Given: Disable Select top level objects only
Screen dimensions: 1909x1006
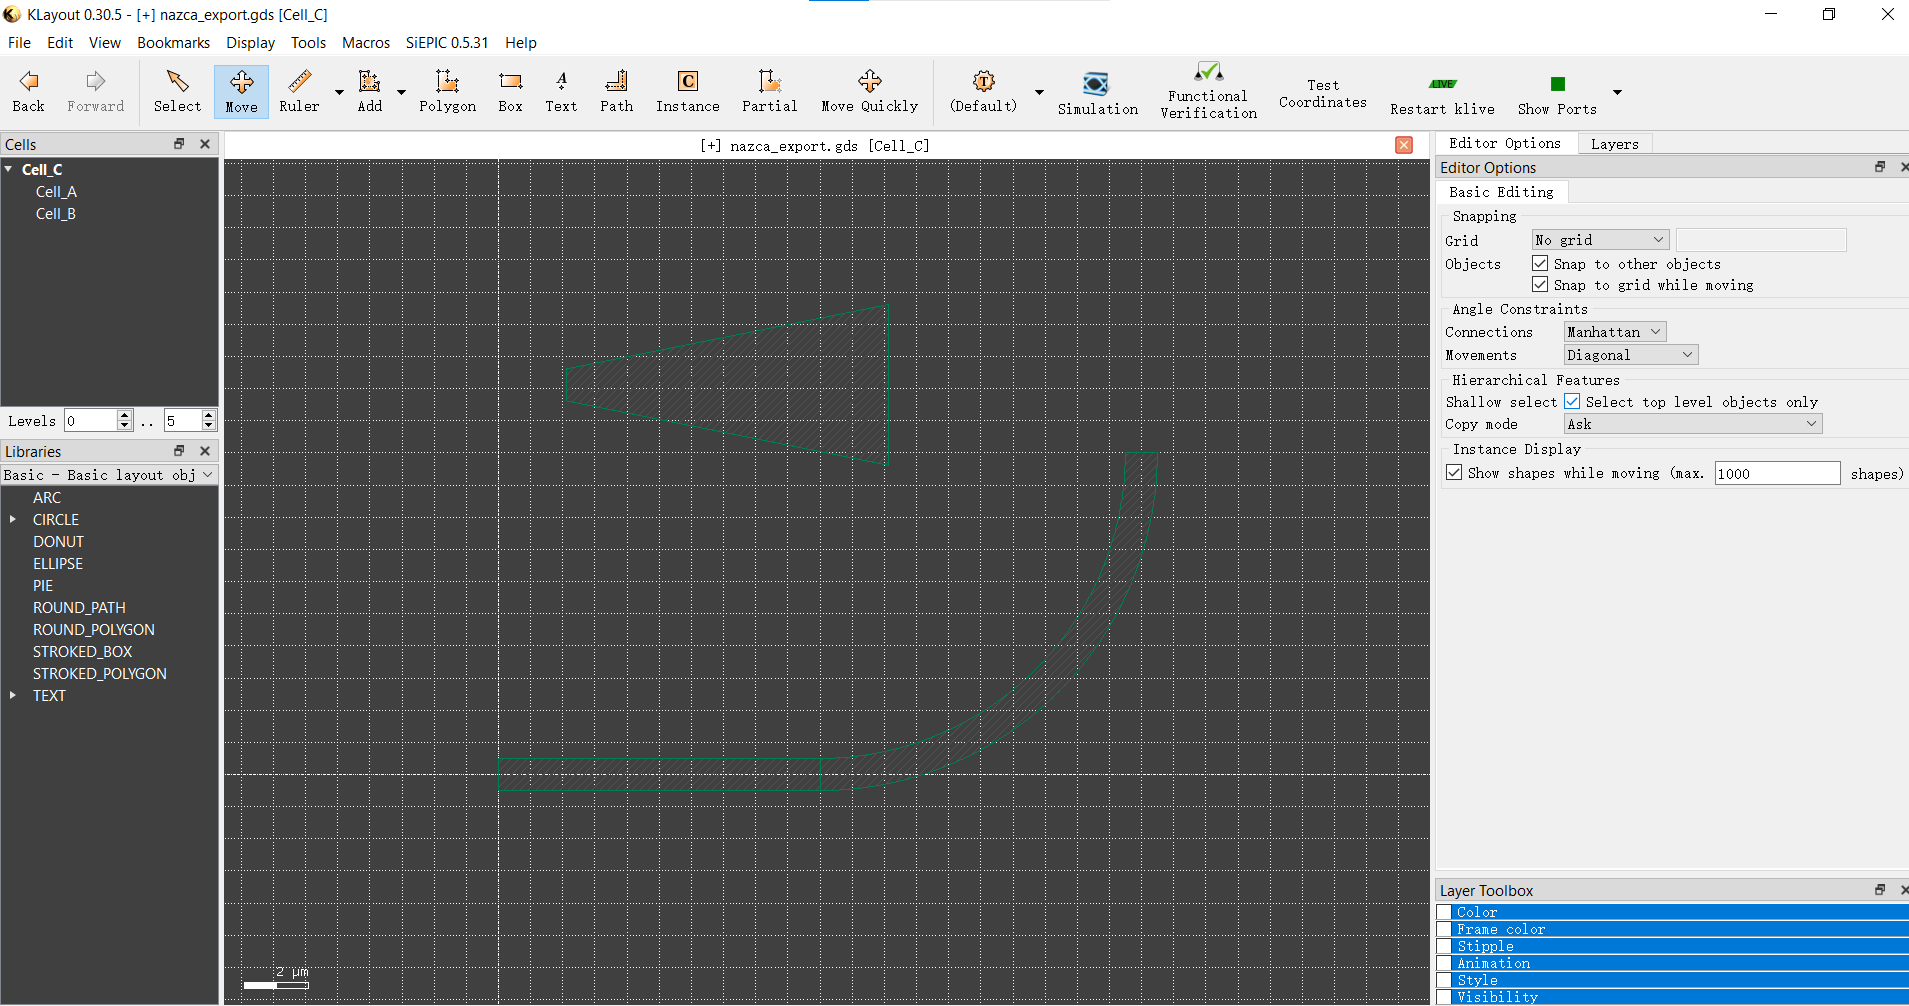Looking at the screenshot, I should click(x=1572, y=402).
